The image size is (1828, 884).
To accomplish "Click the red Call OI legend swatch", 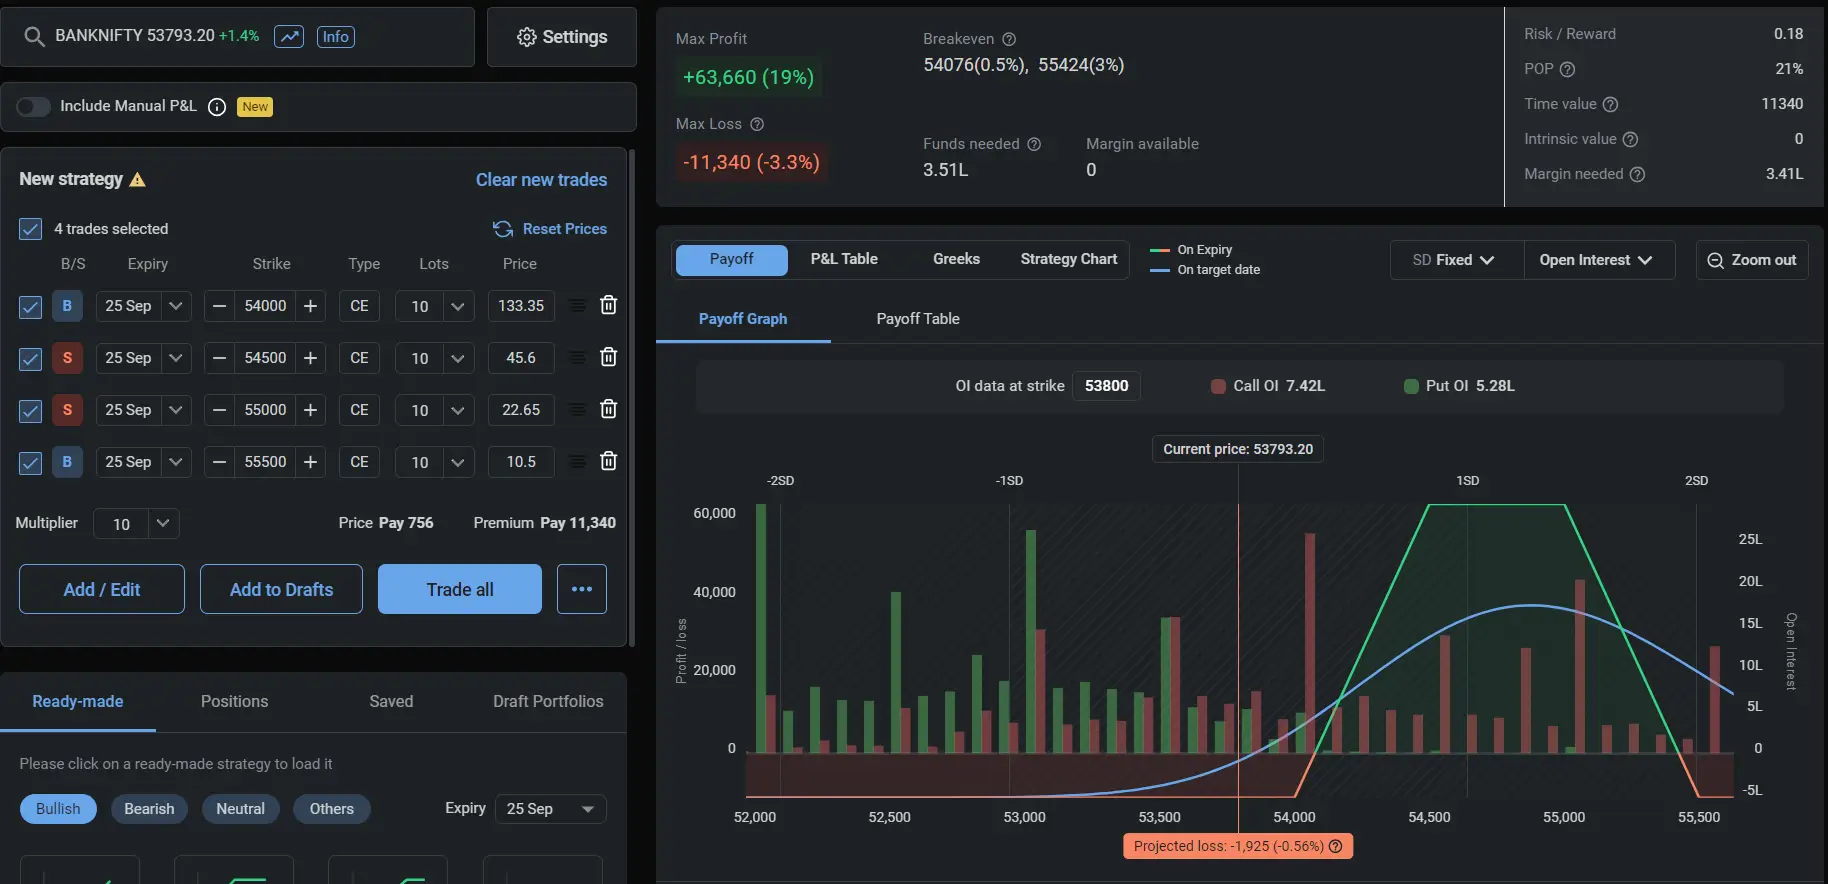I will click(x=1218, y=386).
